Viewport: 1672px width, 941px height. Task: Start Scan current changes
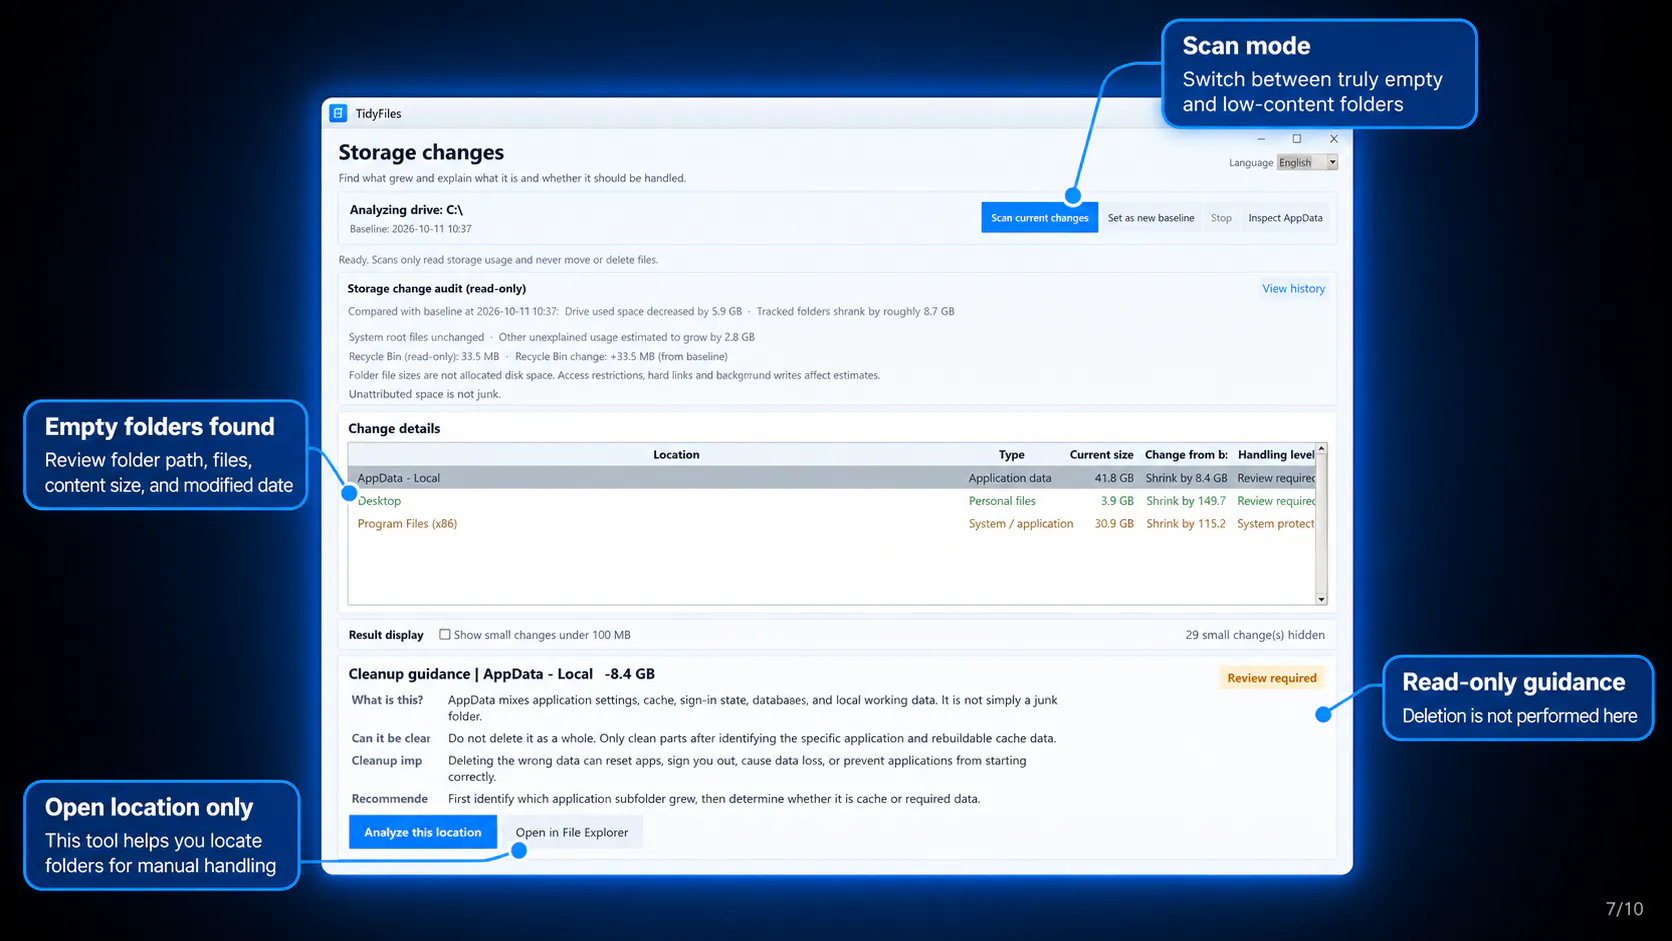click(x=1039, y=217)
